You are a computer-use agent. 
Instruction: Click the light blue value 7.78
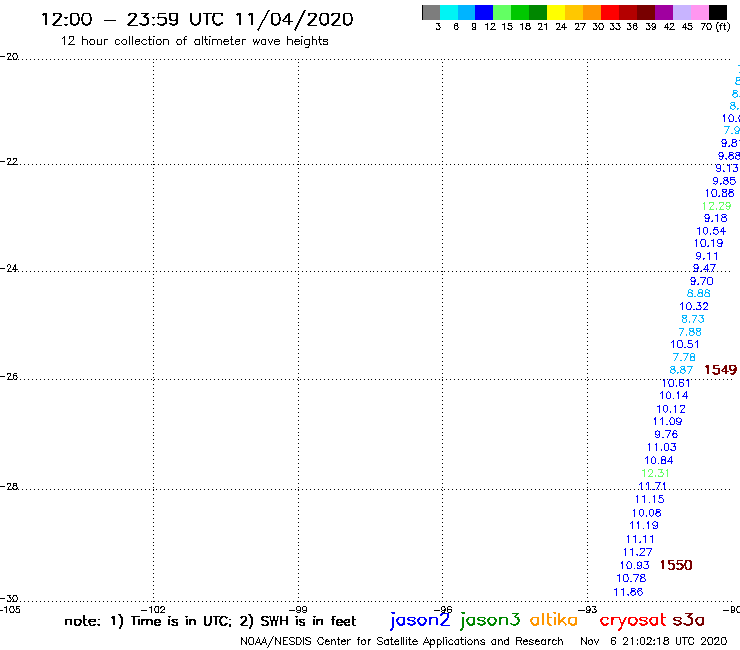pos(684,357)
